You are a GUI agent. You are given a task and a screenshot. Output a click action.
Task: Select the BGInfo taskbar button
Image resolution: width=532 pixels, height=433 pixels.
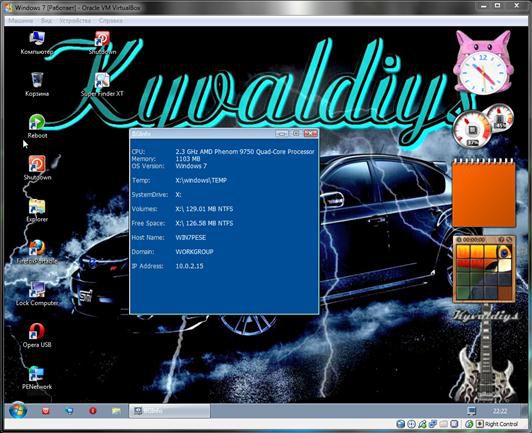coord(169,411)
